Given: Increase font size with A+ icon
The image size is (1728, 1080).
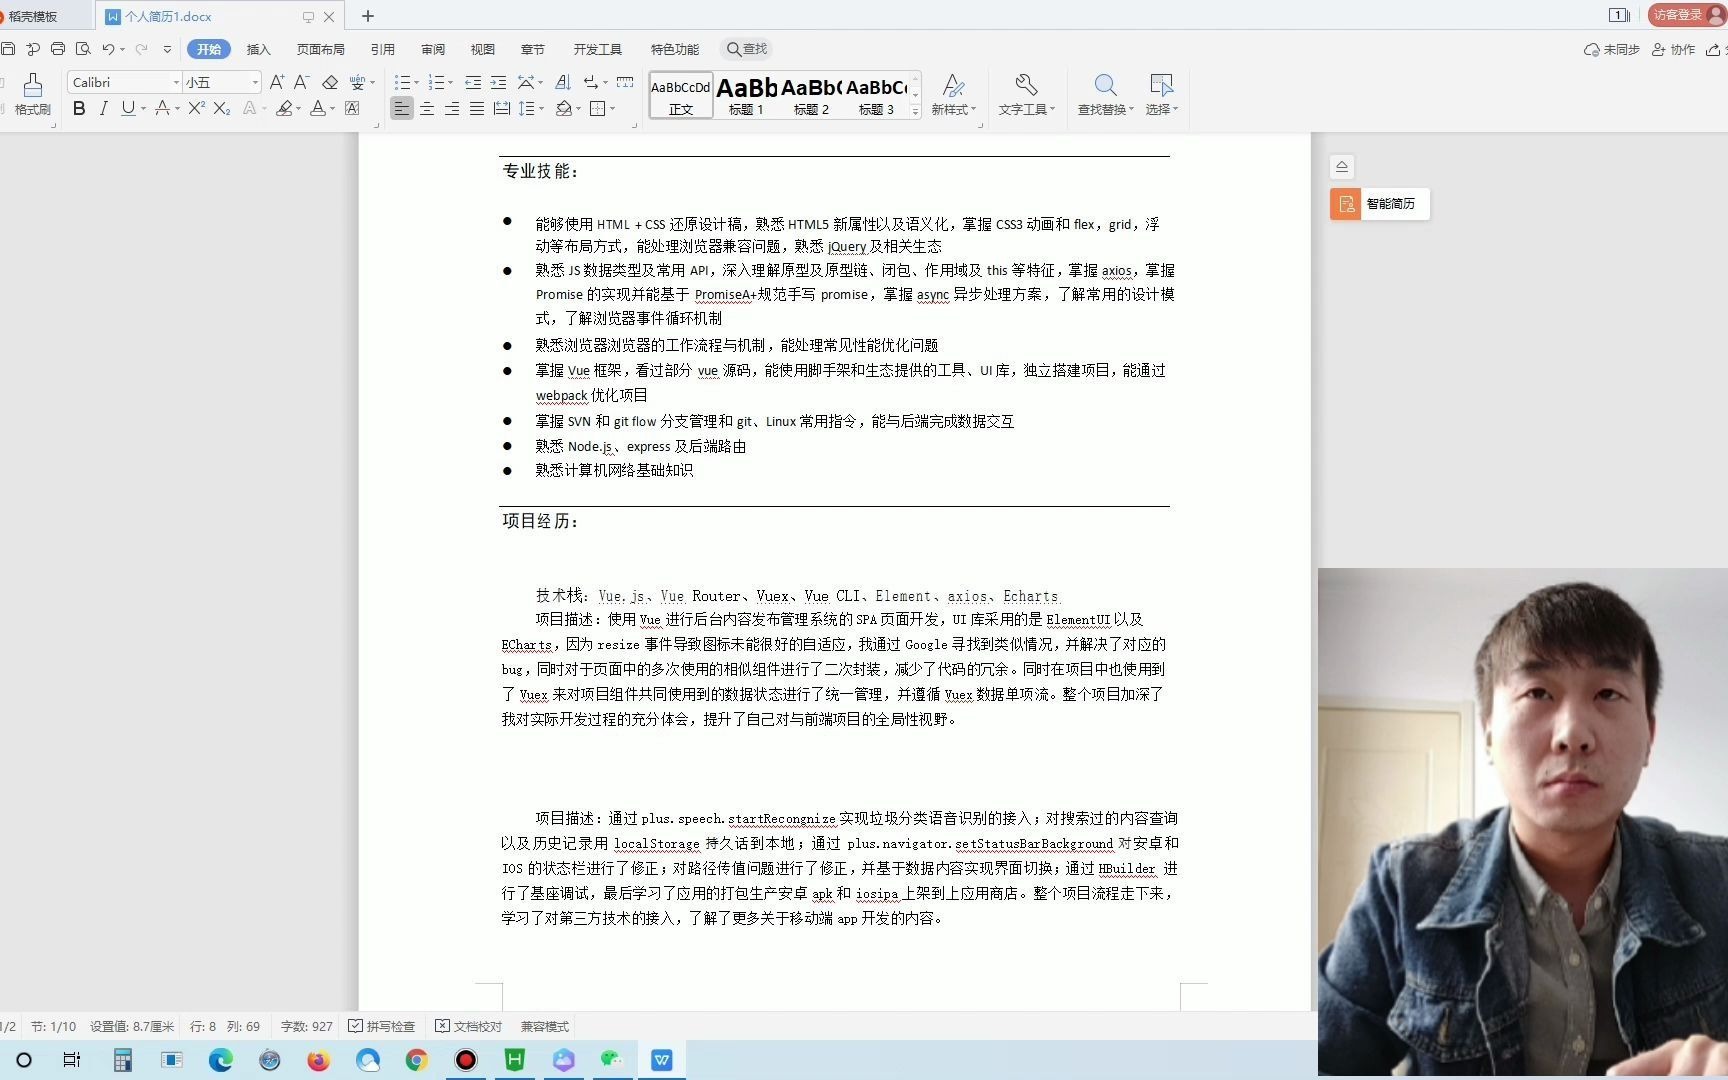Looking at the screenshot, I should 277,82.
